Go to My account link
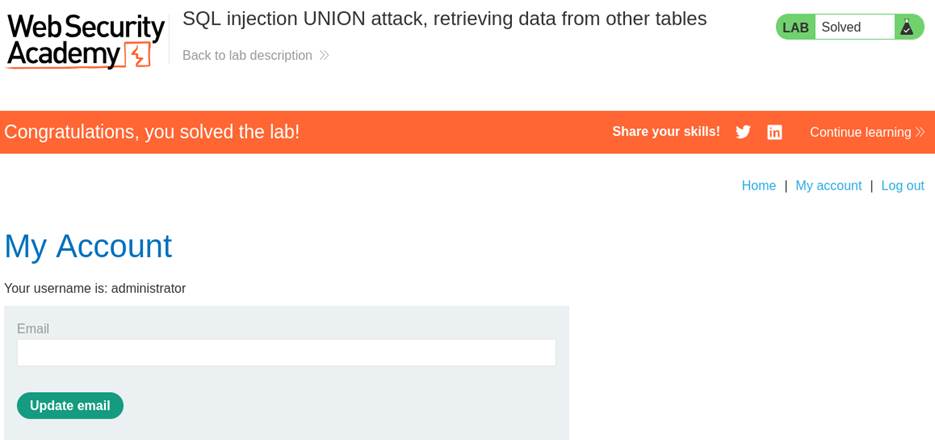The image size is (935, 440). click(828, 186)
